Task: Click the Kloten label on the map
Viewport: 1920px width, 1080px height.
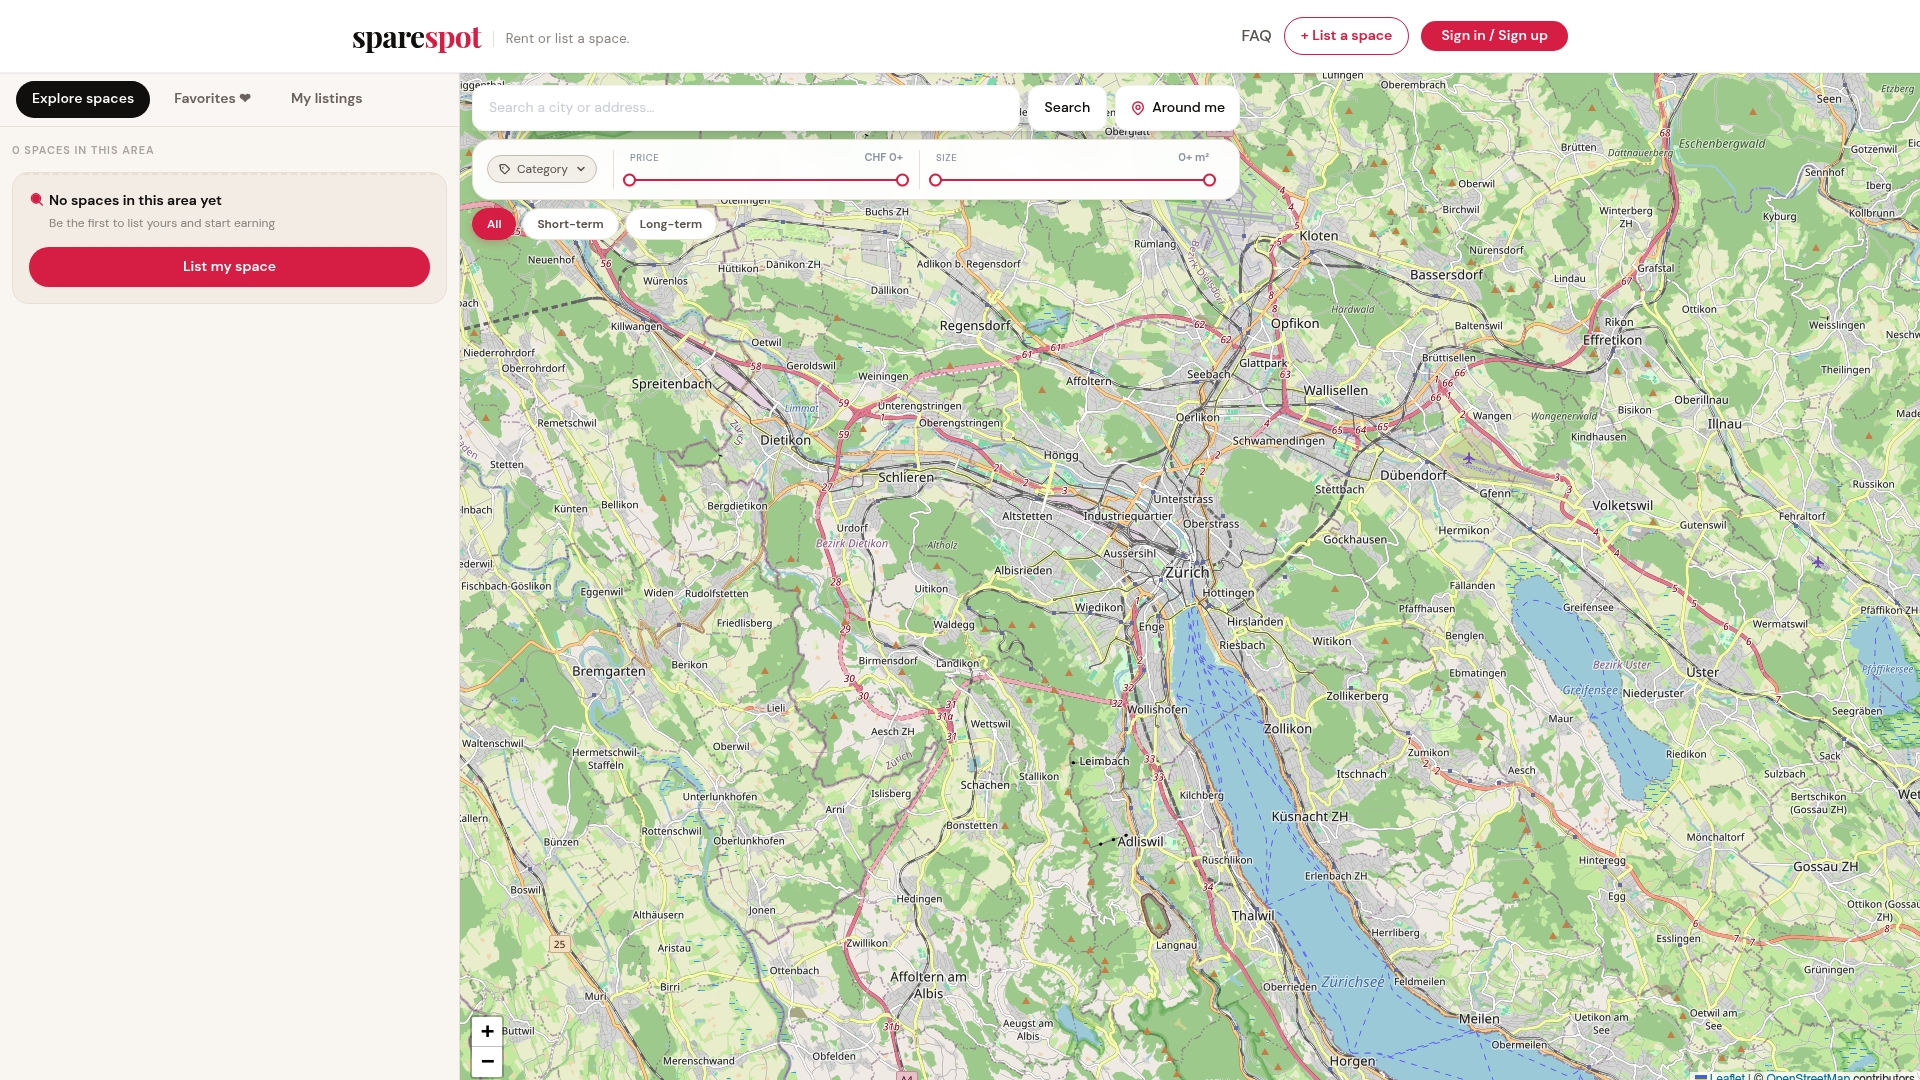Action: [1319, 236]
